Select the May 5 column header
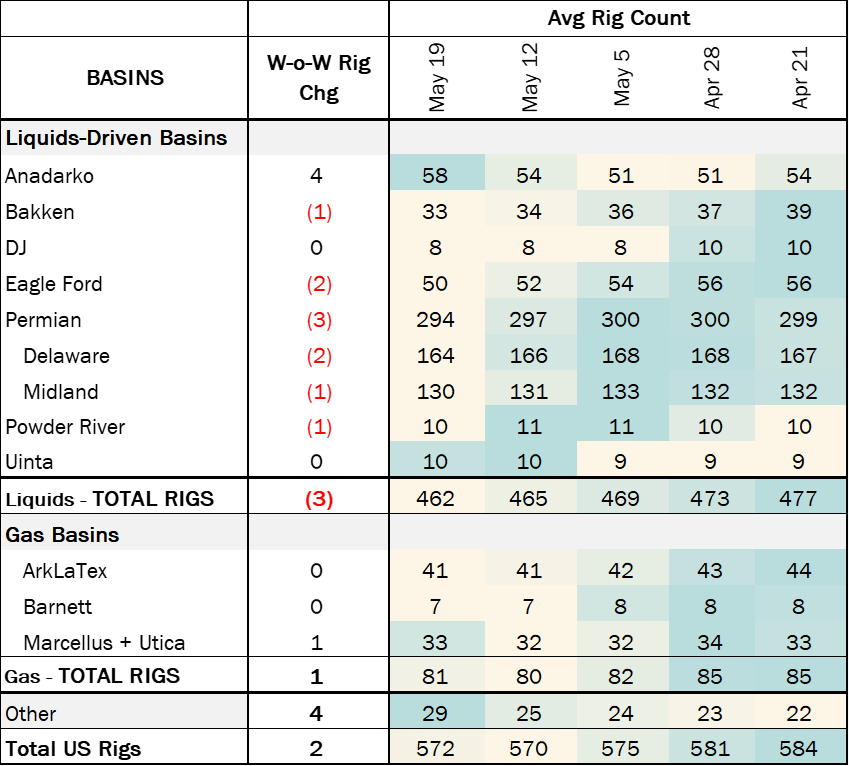The height and width of the screenshot is (766, 849). click(x=621, y=78)
